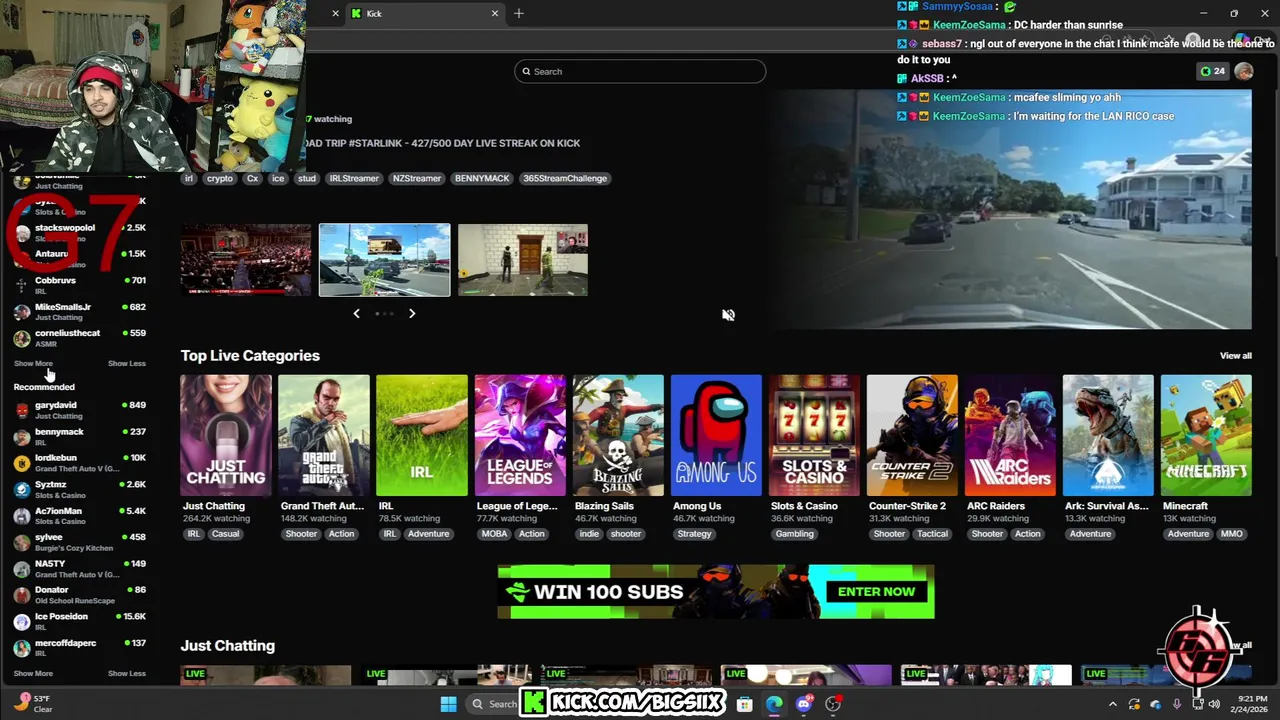Open the profile avatar menu
The width and height of the screenshot is (1280, 720).
pyautogui.click(x=1243, y=71)
